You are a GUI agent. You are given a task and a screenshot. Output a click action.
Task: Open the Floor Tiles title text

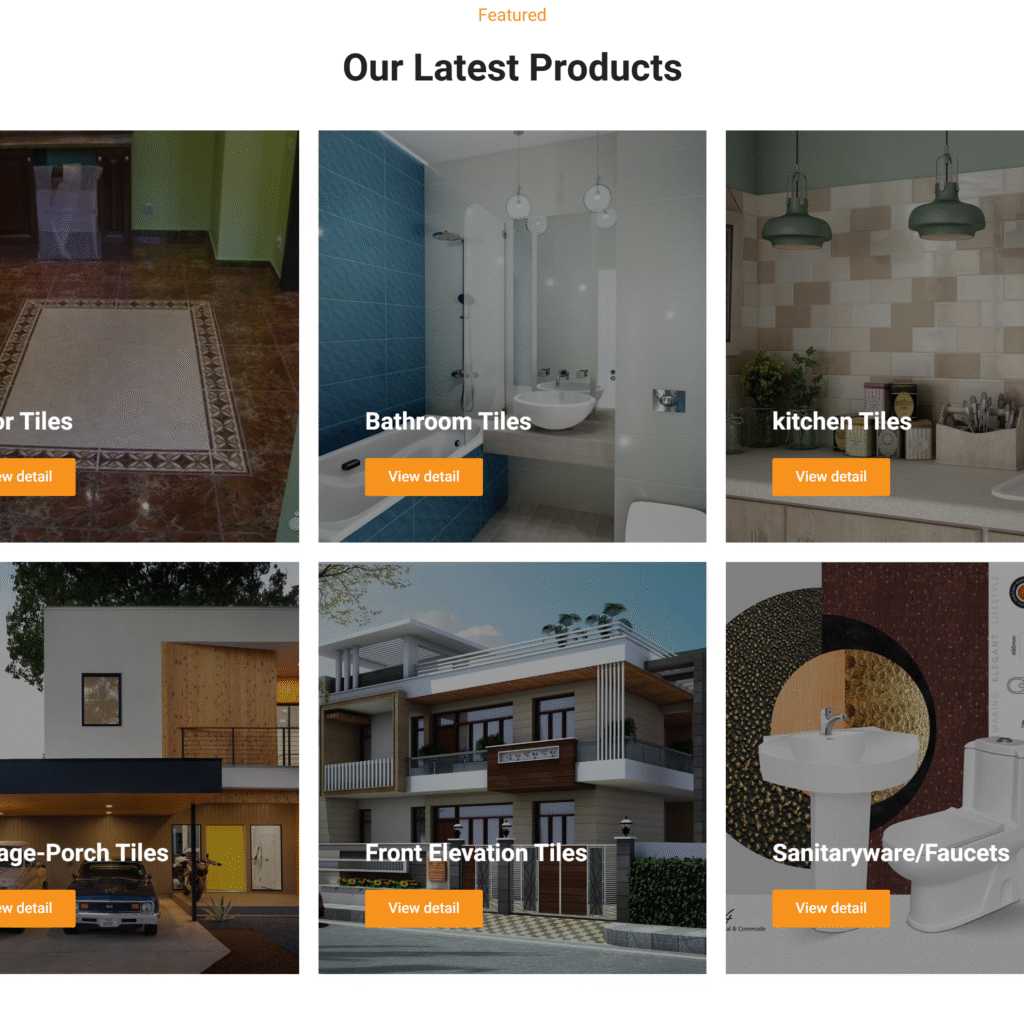(36, 421)
